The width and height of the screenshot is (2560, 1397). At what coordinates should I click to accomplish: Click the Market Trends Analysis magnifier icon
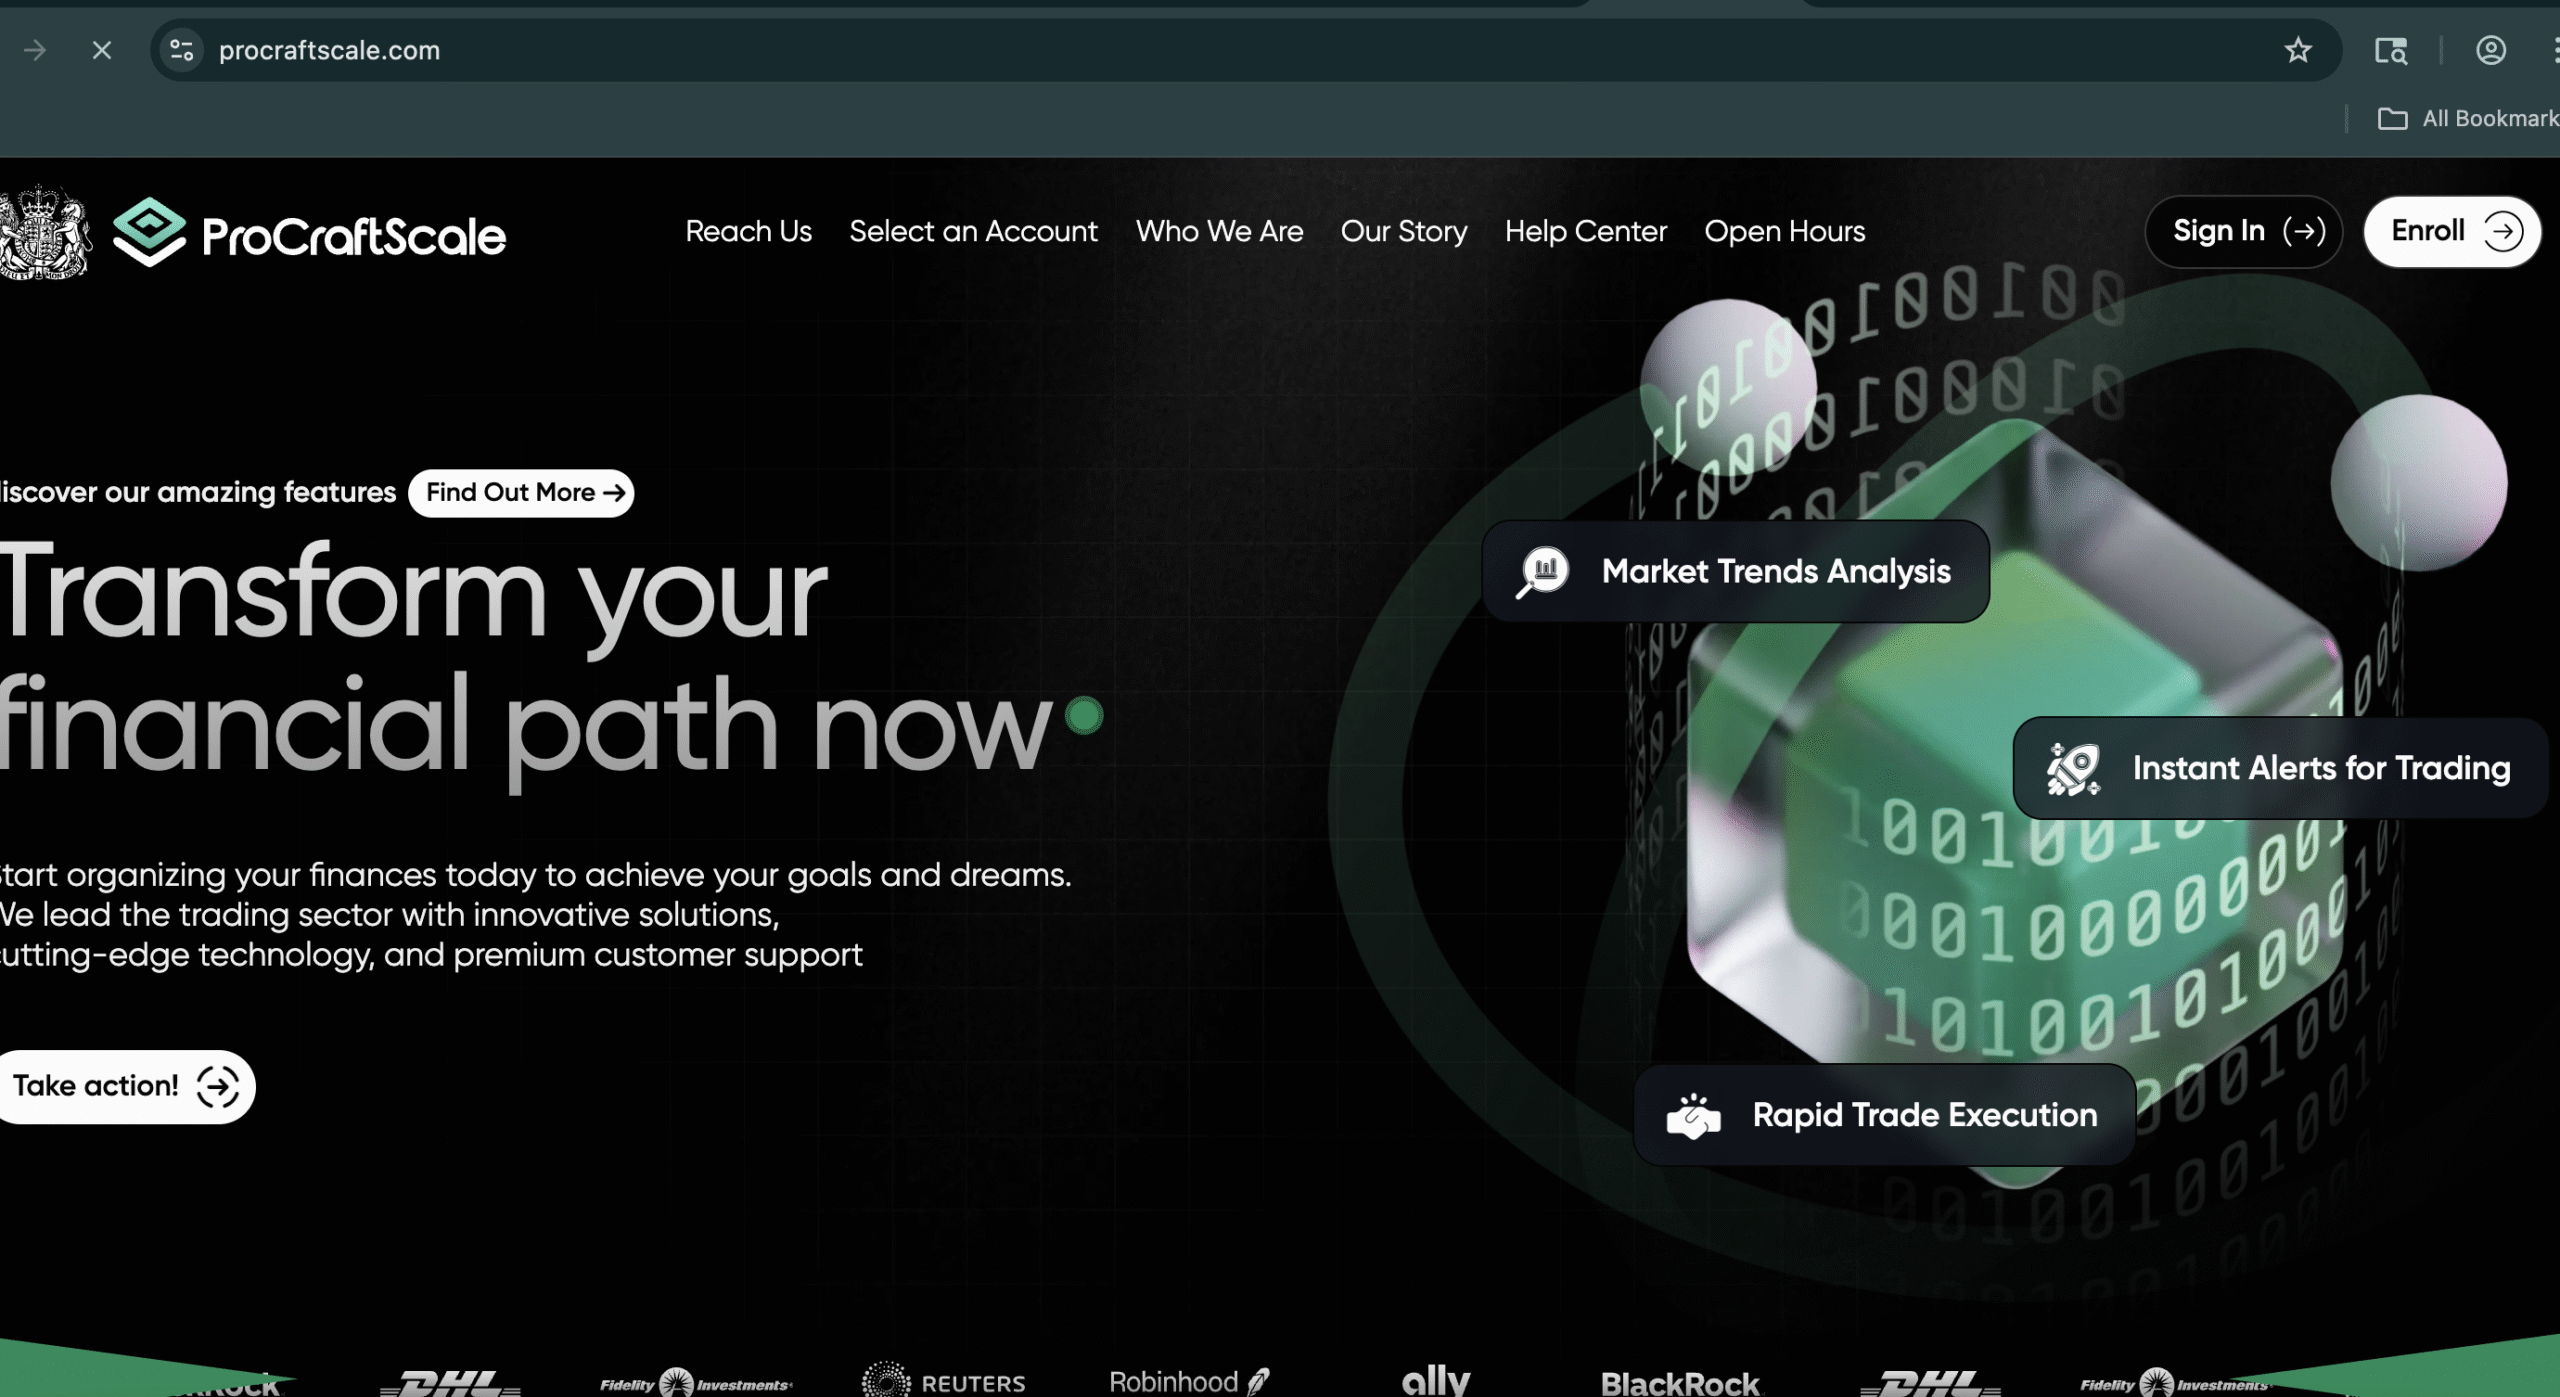point(1543,572)
